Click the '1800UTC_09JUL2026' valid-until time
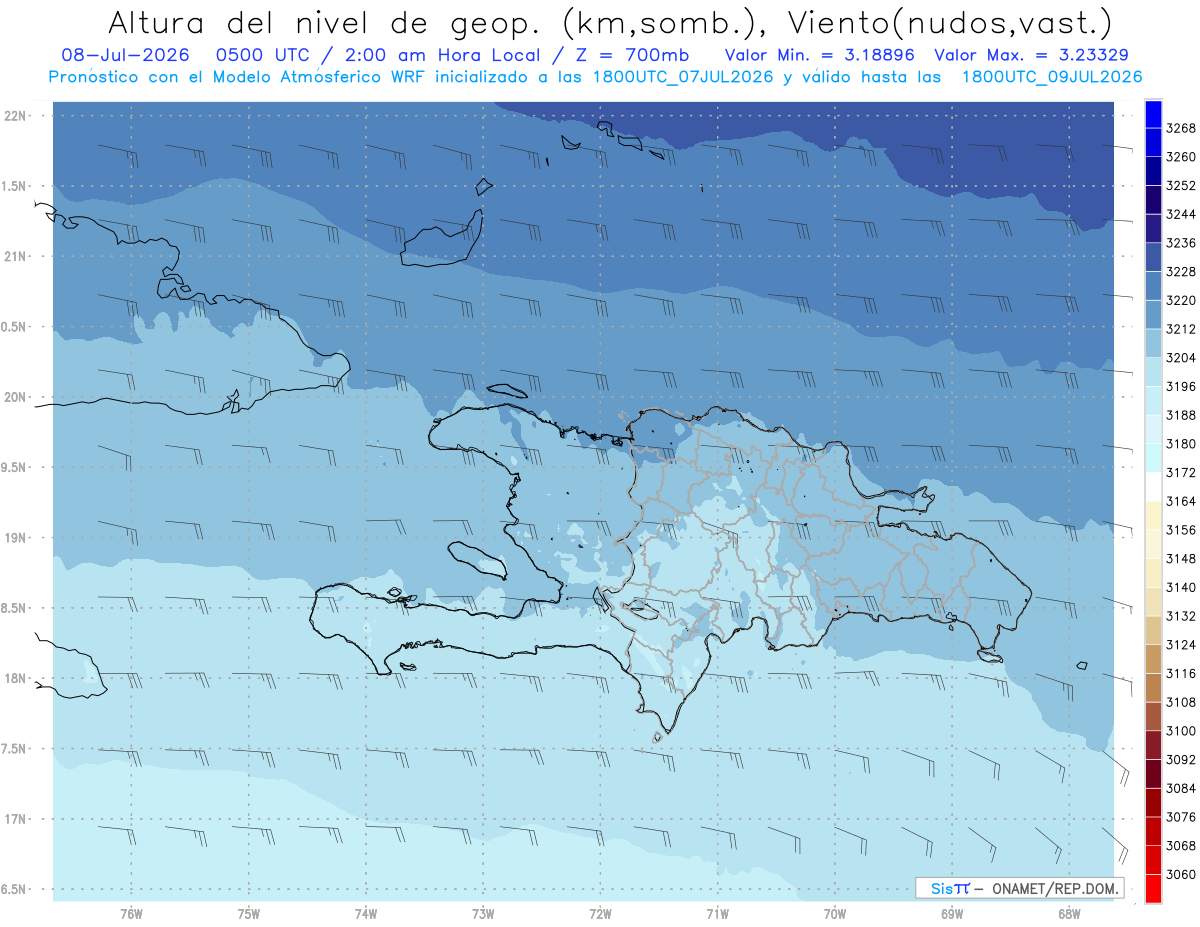Image resolution: width=1200 pixels, height=927 pixels. click(1052, 77)
